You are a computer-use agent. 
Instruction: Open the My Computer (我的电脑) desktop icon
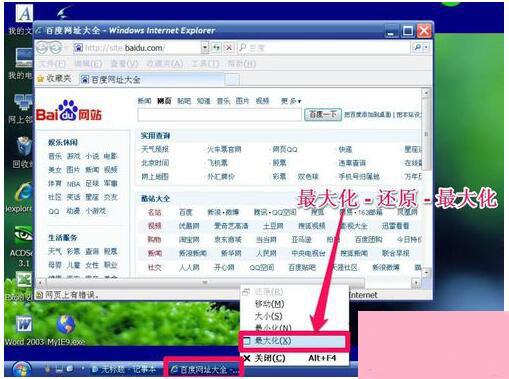point(24,57)
